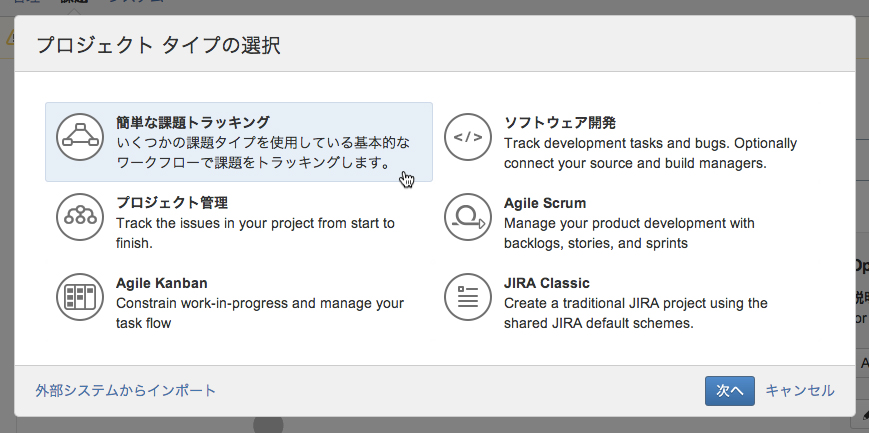The height and width of the screenshot is (433, 869).
Task: Select the Agile Scrum heading
Action: 545,203
